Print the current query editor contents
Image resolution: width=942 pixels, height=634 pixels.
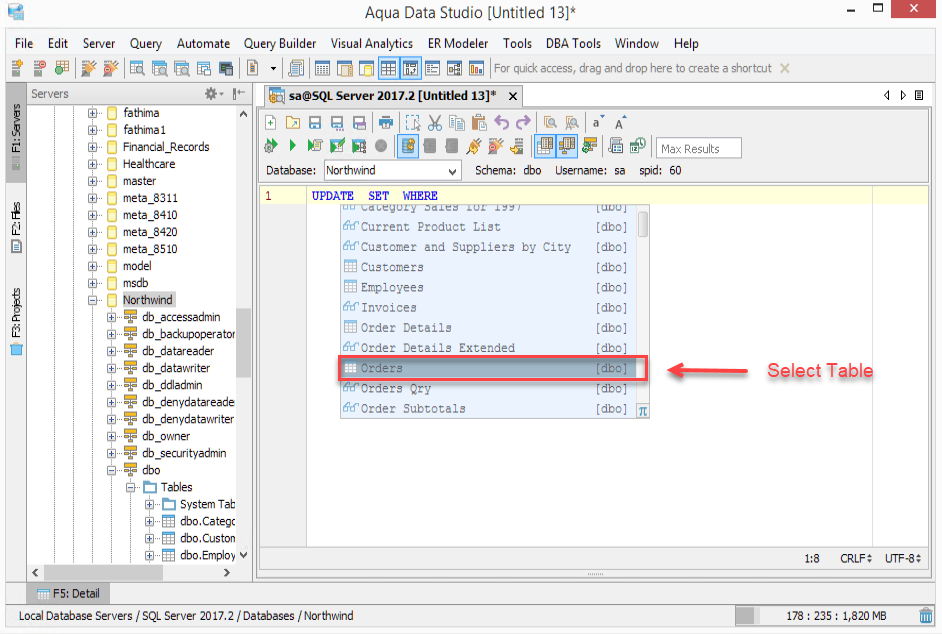[386, 122]
